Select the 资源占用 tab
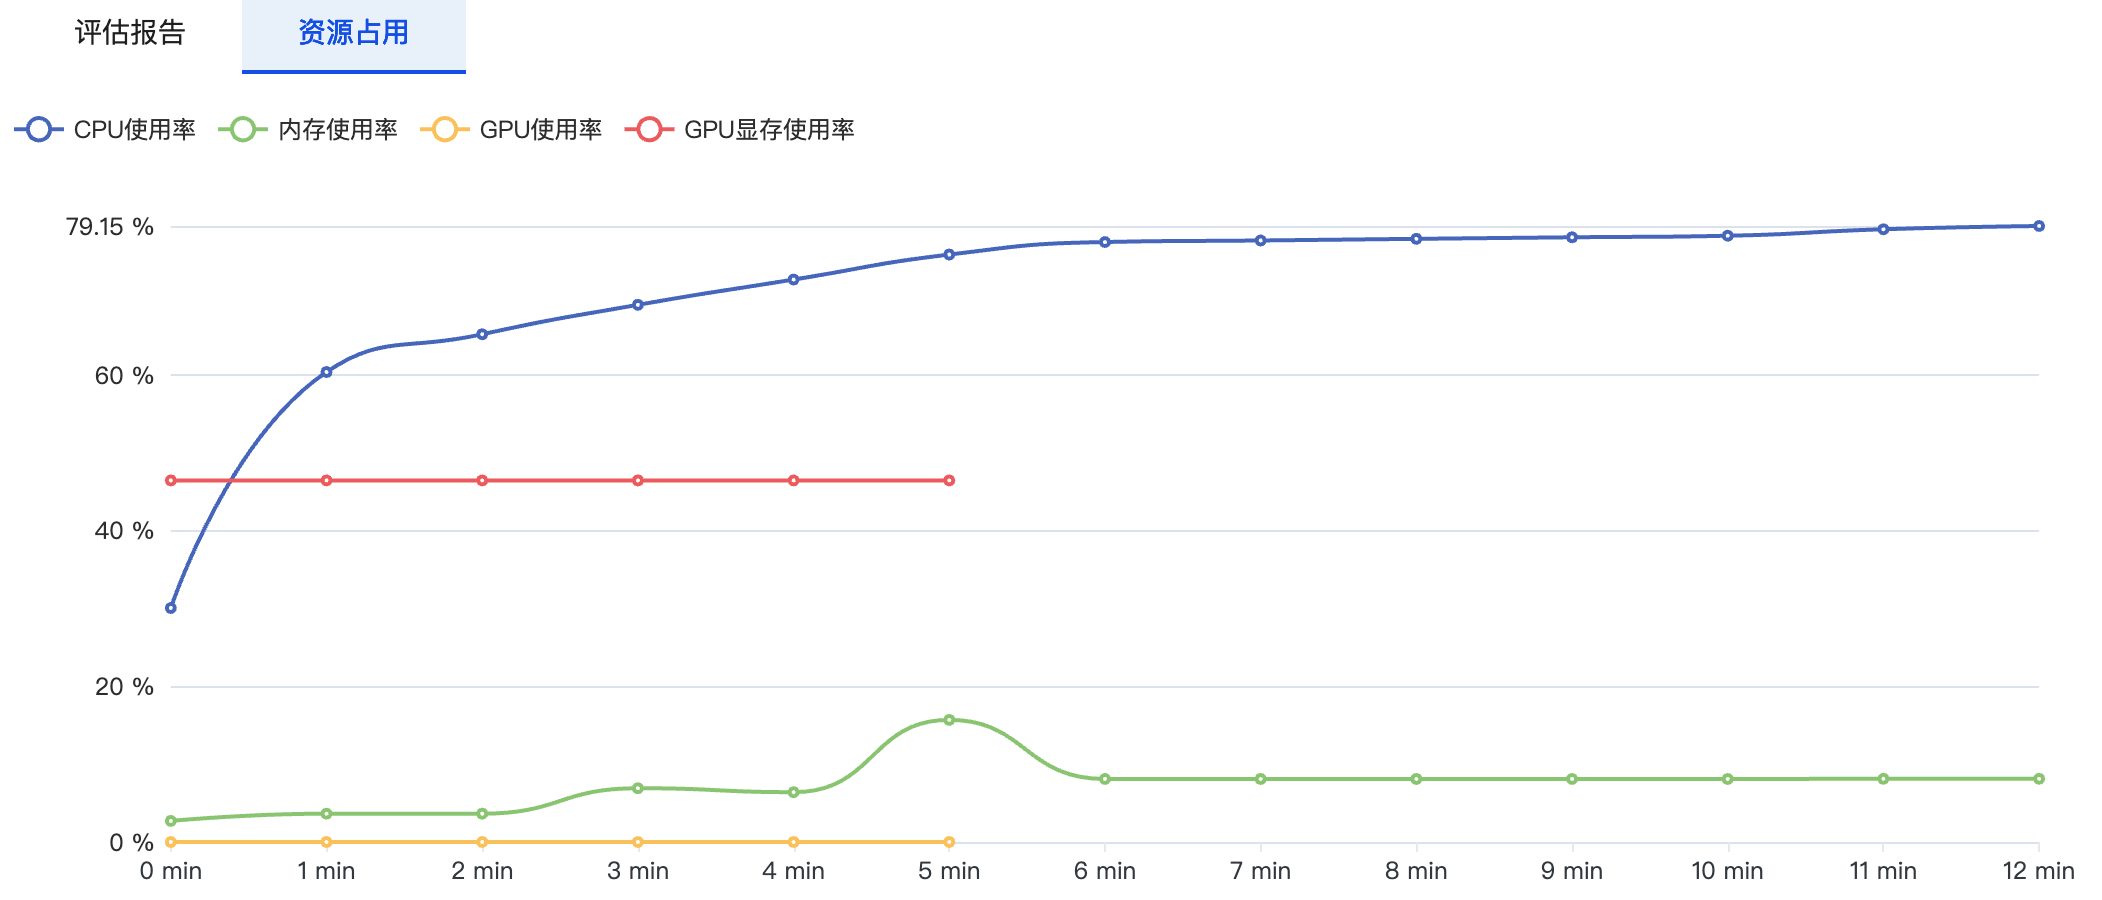The height and width of the screenshot is (900, 2102). (x=353, y=33)
